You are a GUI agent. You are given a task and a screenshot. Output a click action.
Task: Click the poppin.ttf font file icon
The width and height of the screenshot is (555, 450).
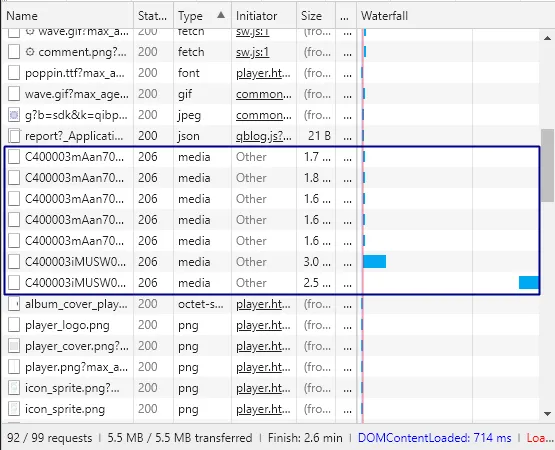14,73
